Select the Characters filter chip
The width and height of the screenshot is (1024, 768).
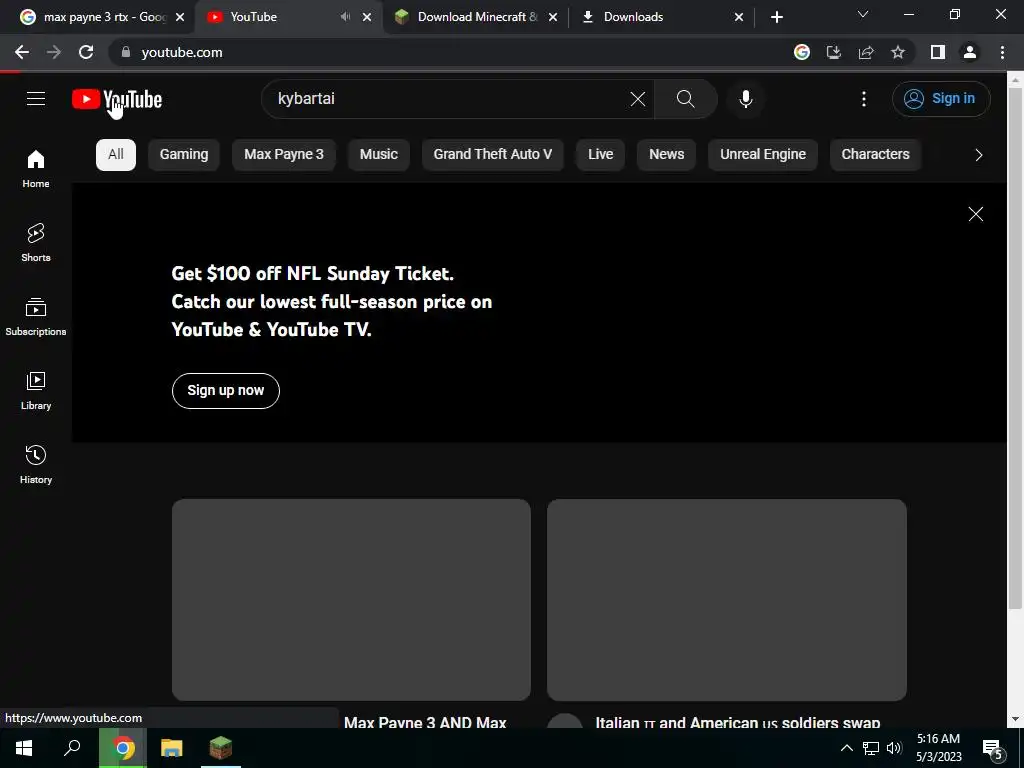tap(875, 155)
